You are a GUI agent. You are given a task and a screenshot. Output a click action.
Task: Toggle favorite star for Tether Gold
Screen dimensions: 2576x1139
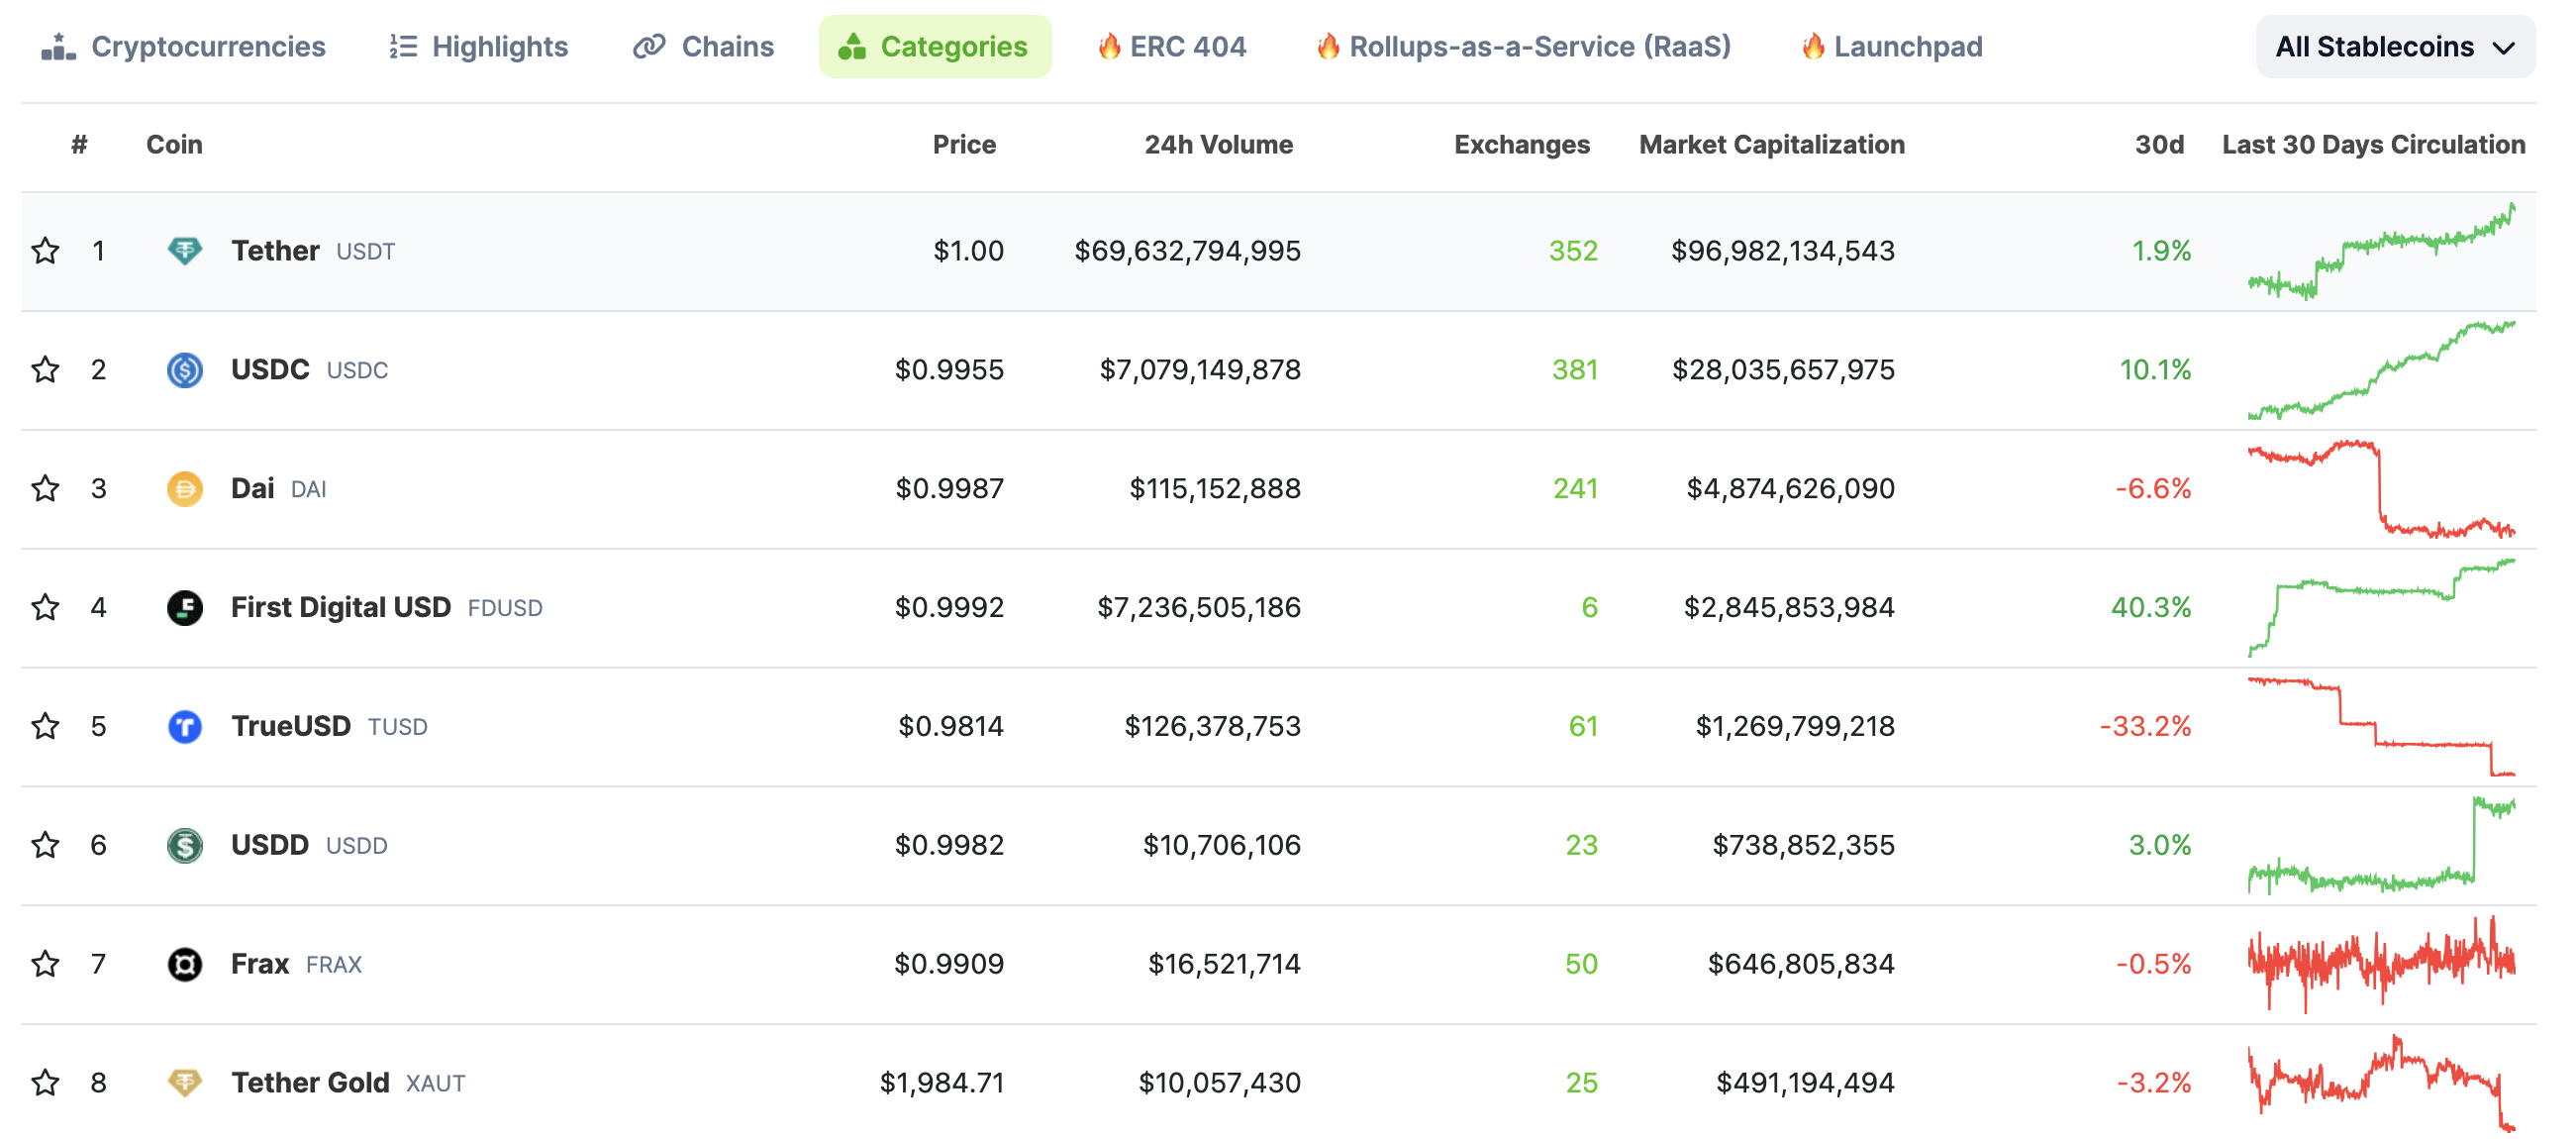[x=45, y=1082]
